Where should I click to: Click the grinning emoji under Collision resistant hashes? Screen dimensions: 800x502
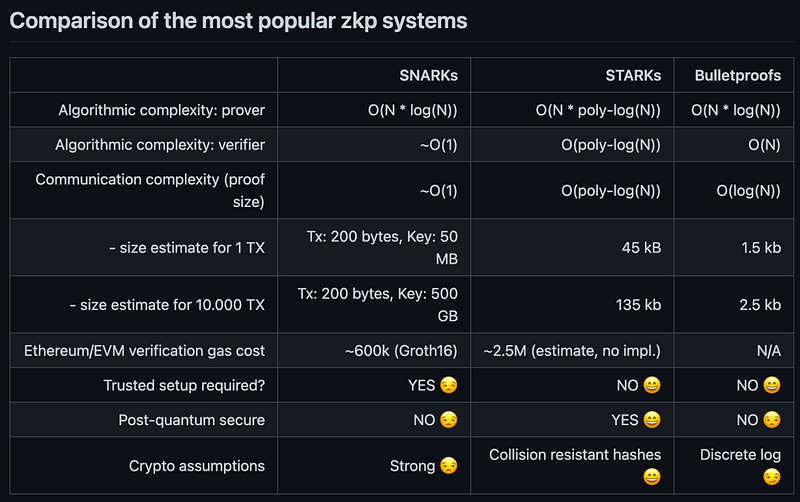pos(651,477)
